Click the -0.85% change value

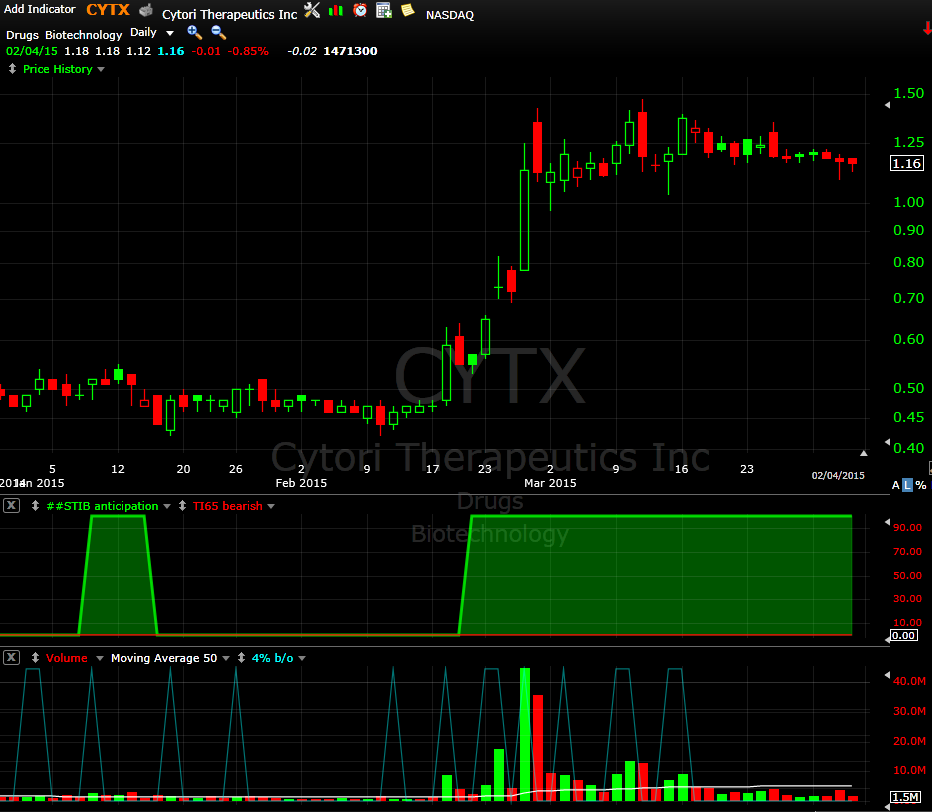[x=248, y=51]
